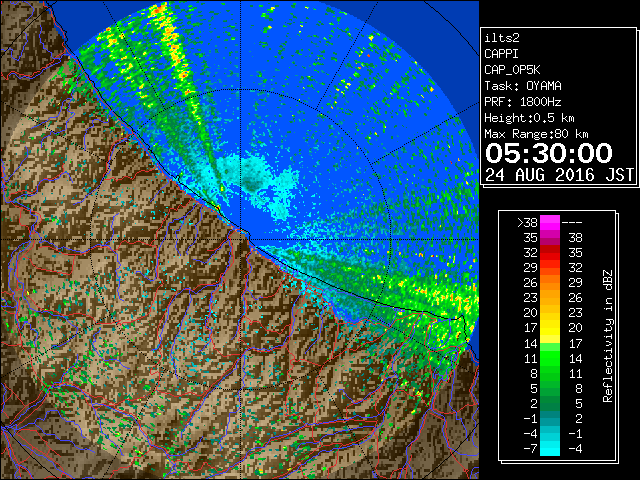Screen dimensions: 640x480
Task: Click the magenta >38 legend swatch
Action: tap(550, 223)
